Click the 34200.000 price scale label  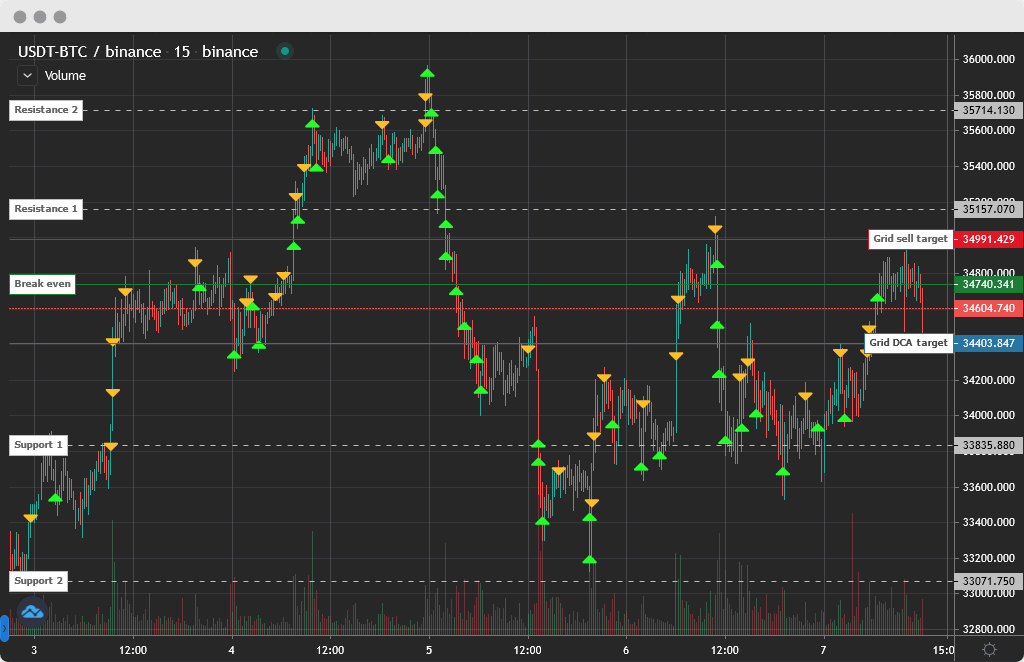pos(989,380)
